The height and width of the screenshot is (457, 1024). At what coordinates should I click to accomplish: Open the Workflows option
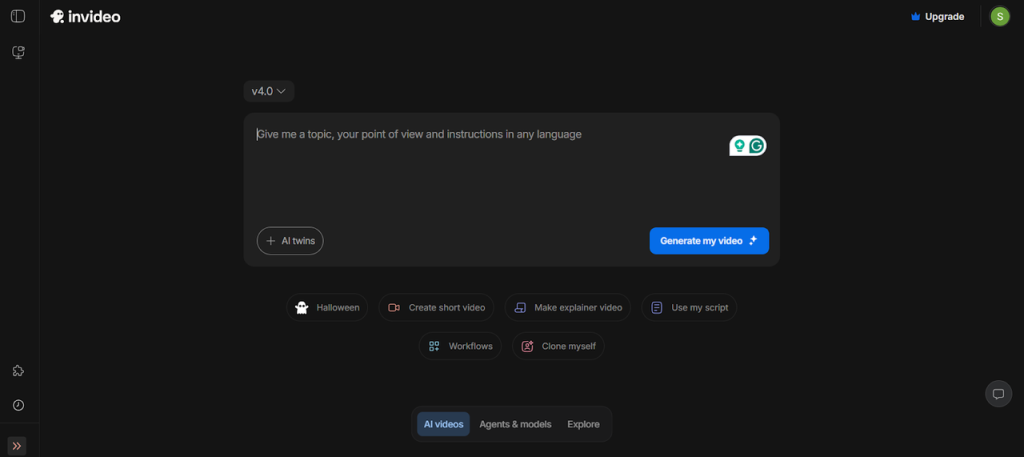[x=460, y=346]
